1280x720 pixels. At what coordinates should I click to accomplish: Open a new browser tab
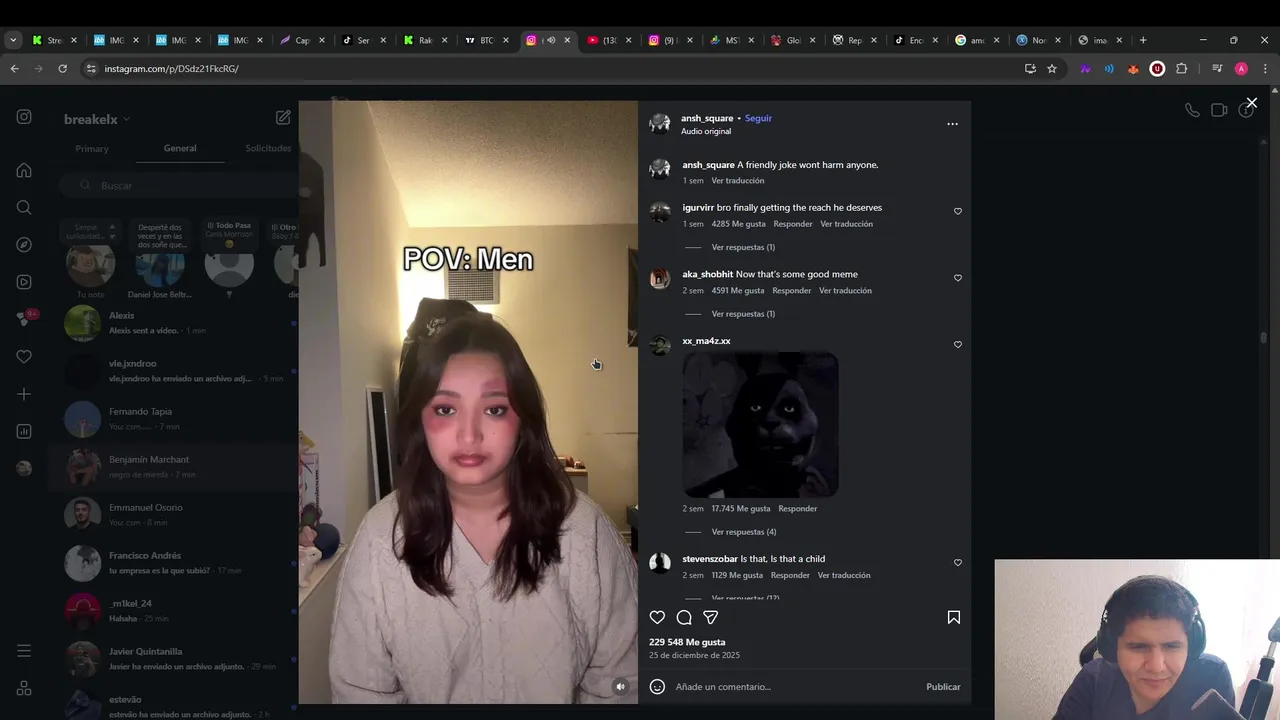tap(1143, 40)
